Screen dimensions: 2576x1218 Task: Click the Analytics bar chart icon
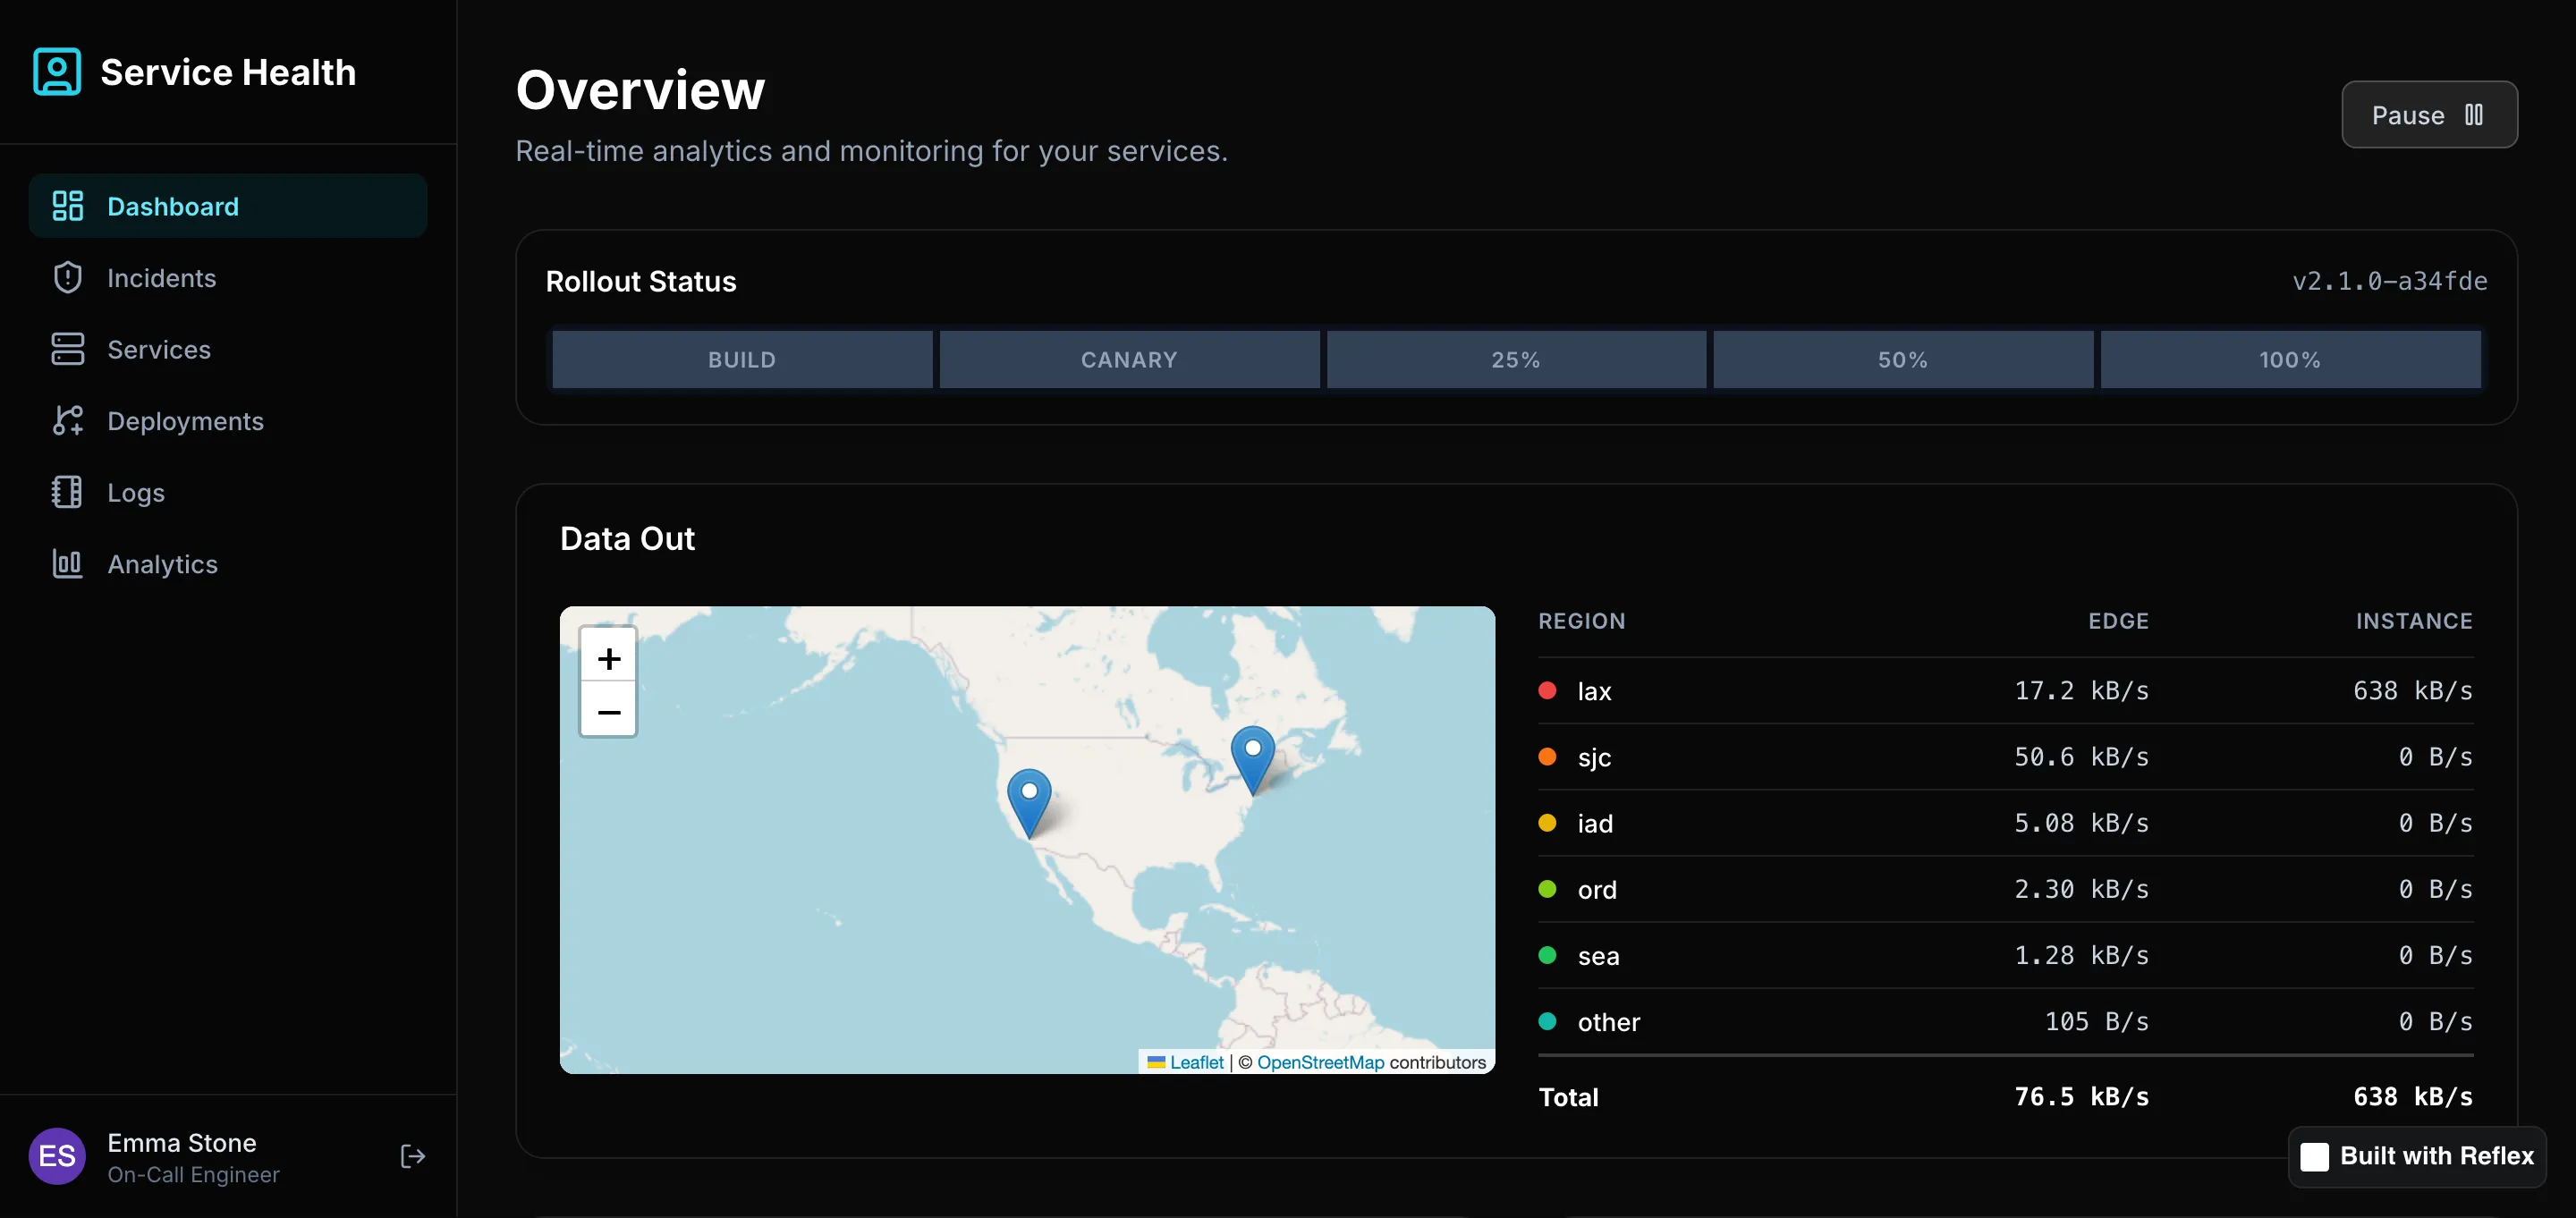pyautogui.click(x=67, y=564)
